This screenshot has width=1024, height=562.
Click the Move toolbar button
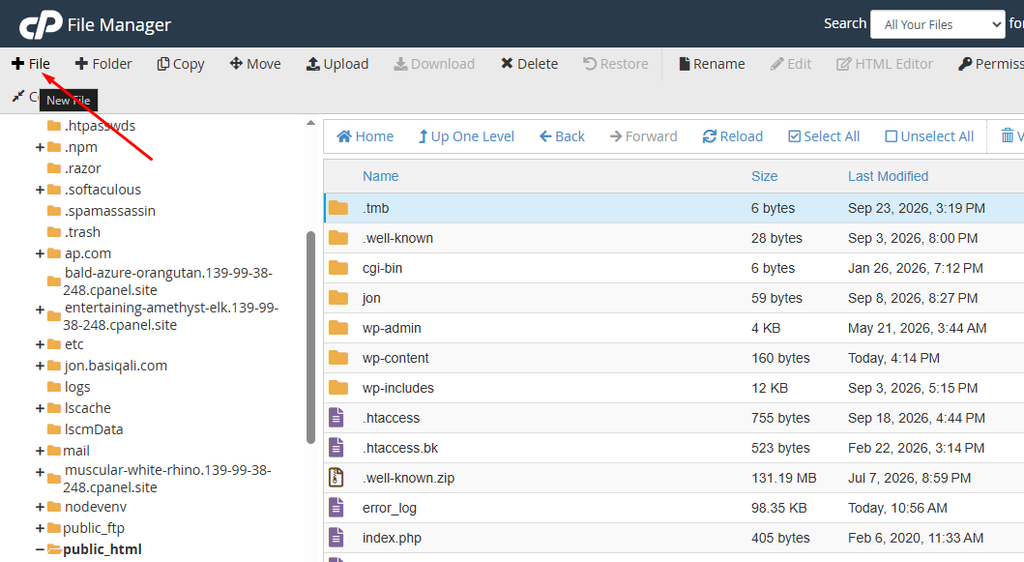(x=255, y=64)
